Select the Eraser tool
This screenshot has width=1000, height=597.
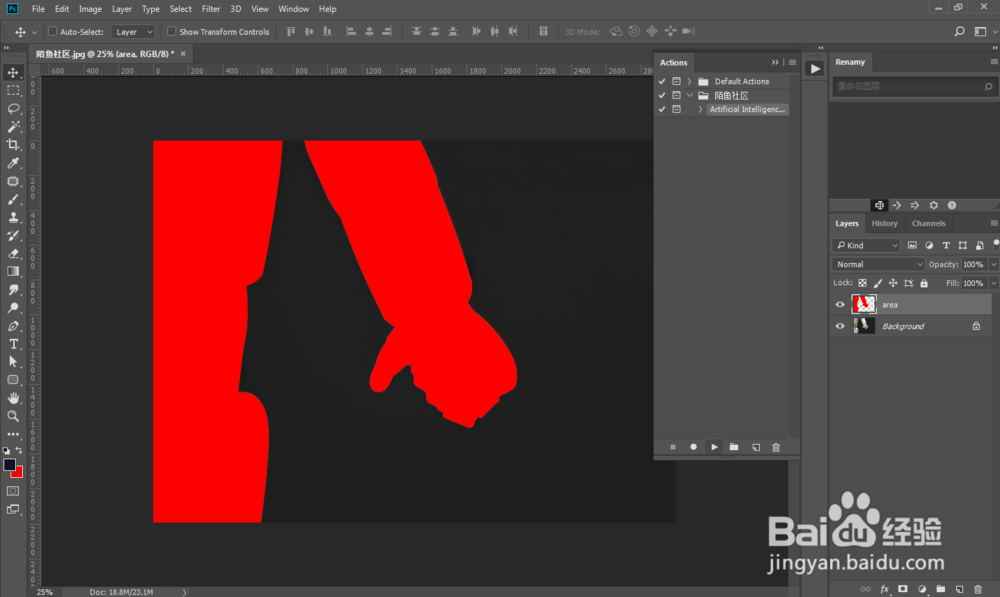click(x=13, y=253)
